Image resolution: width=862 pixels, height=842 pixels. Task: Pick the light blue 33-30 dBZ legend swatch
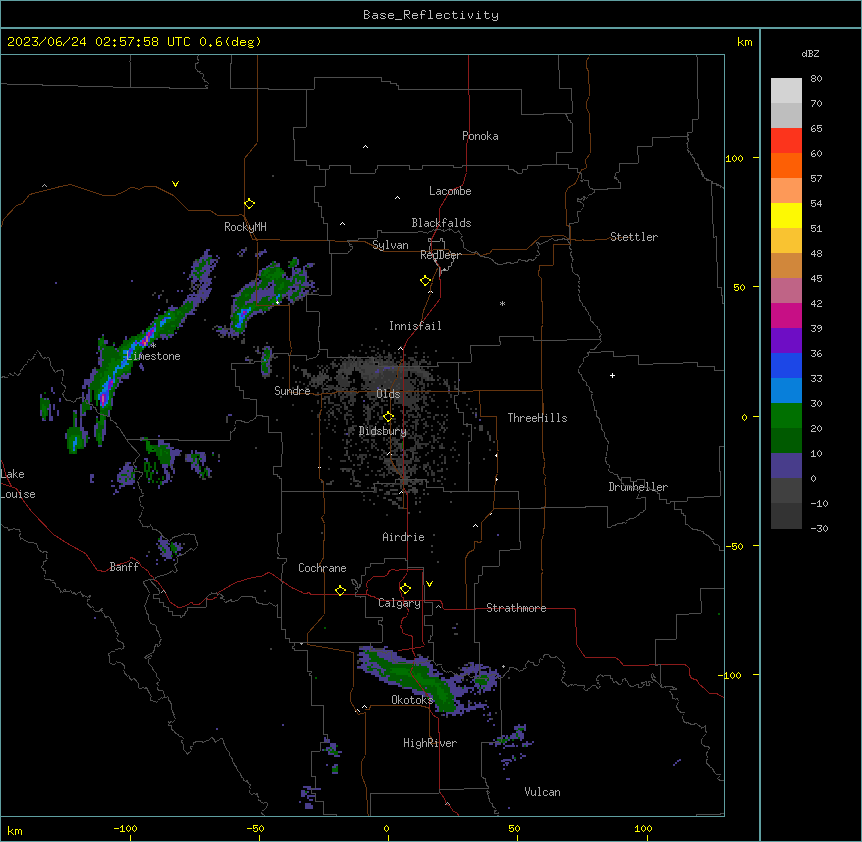click(x=786, y=391)
